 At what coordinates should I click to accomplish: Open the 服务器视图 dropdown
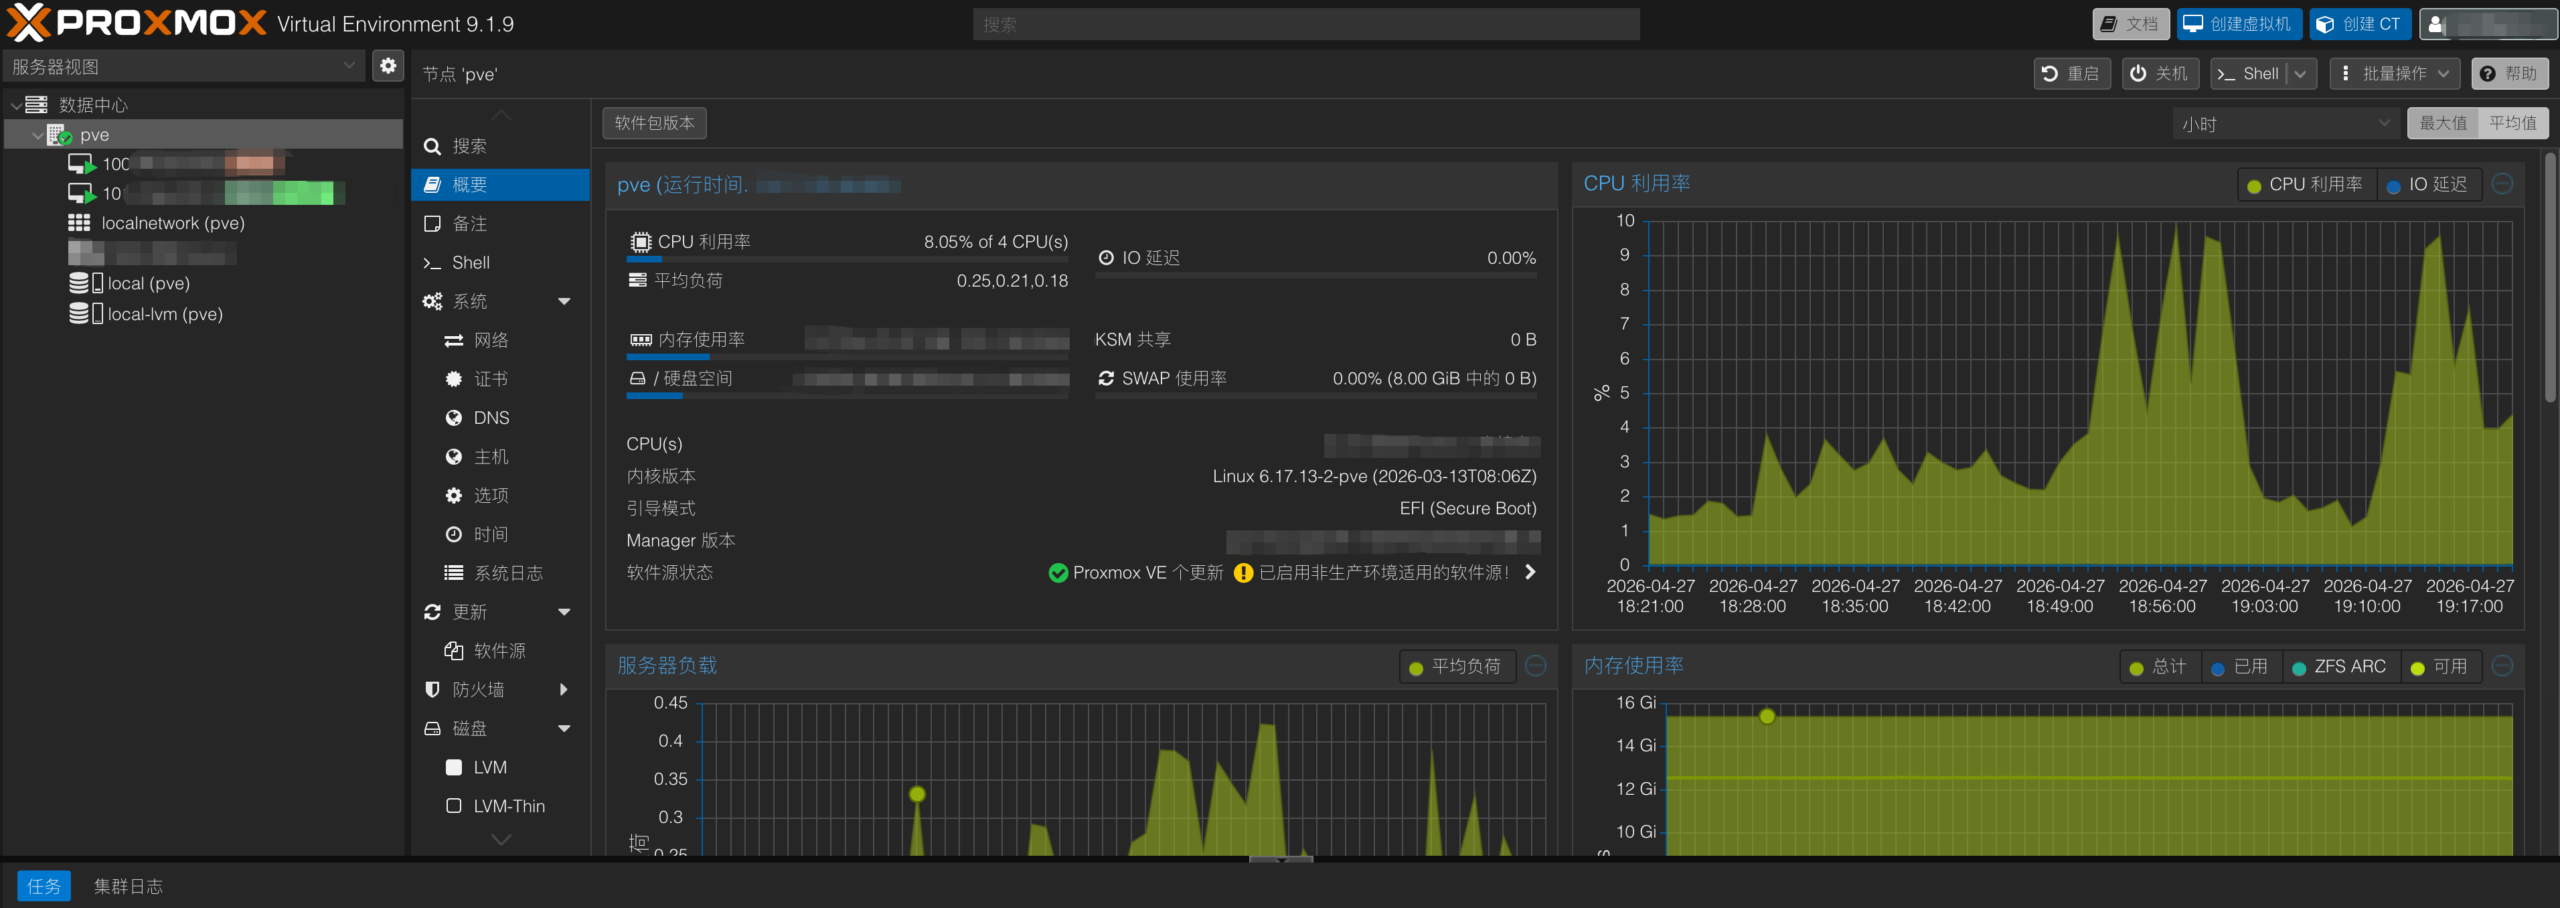pos(183,66)
